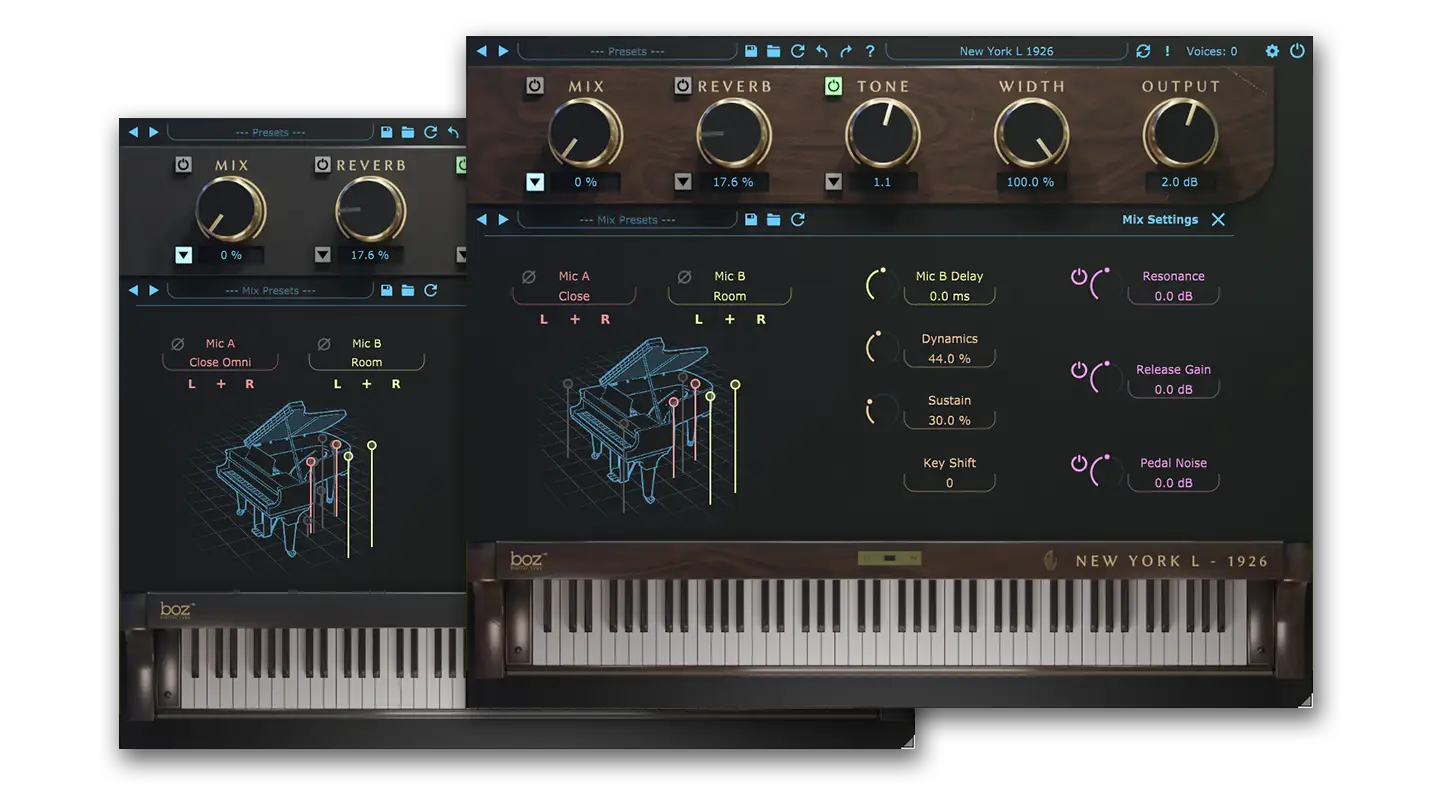Open the New York L 1926 instrument selector
This screenshot has width=1444, height=788.
1005,51
